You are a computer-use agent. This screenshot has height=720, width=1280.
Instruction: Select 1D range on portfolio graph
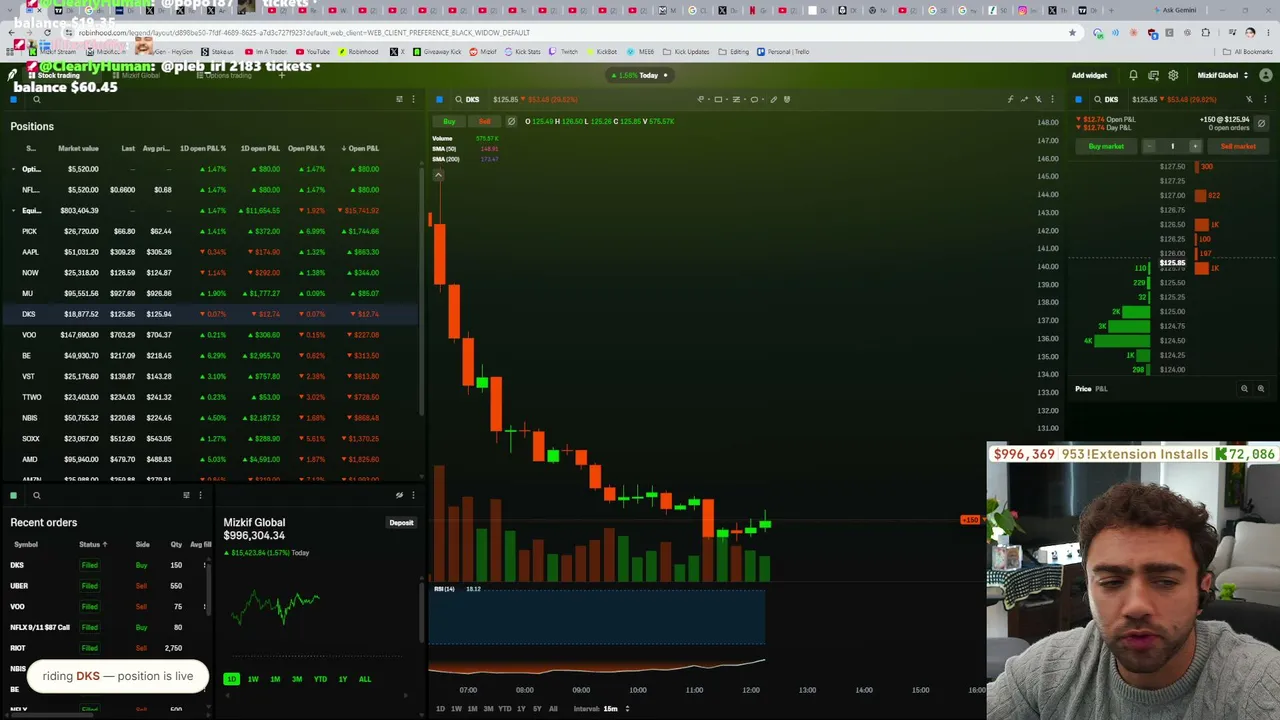(x=231, y=679)
